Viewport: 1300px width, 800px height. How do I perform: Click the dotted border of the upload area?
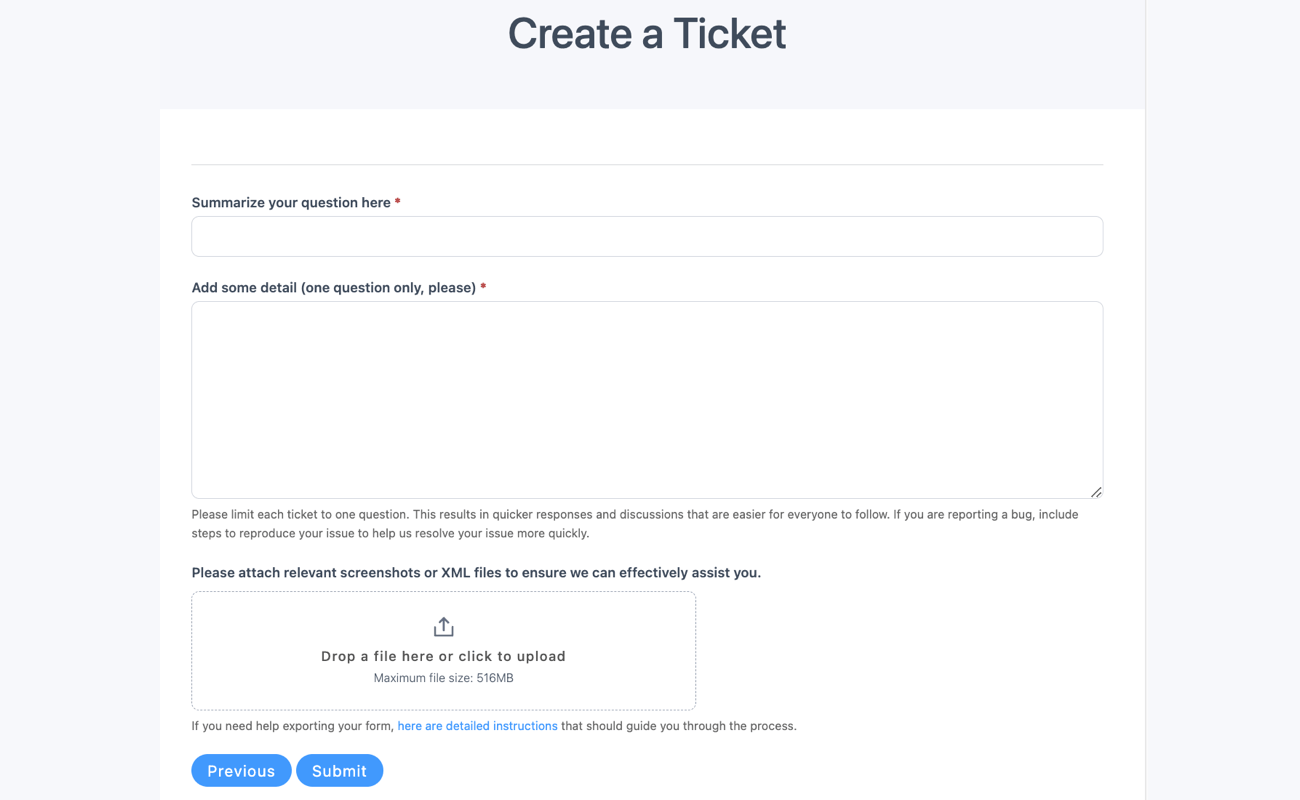(443, 591)
